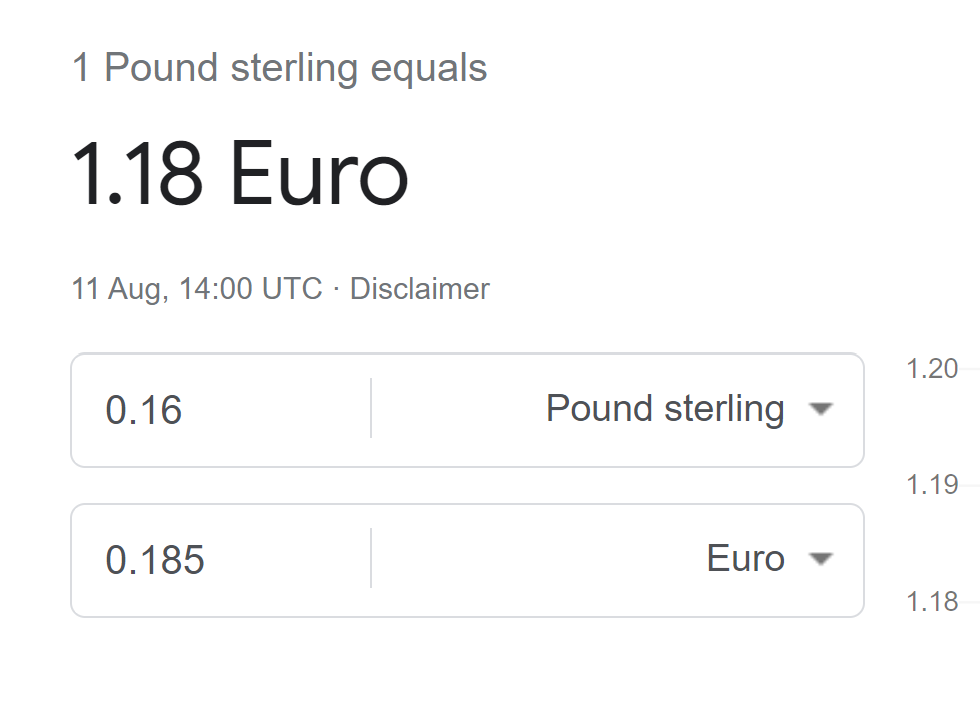Click the word Euro in large result

point(318,175)
